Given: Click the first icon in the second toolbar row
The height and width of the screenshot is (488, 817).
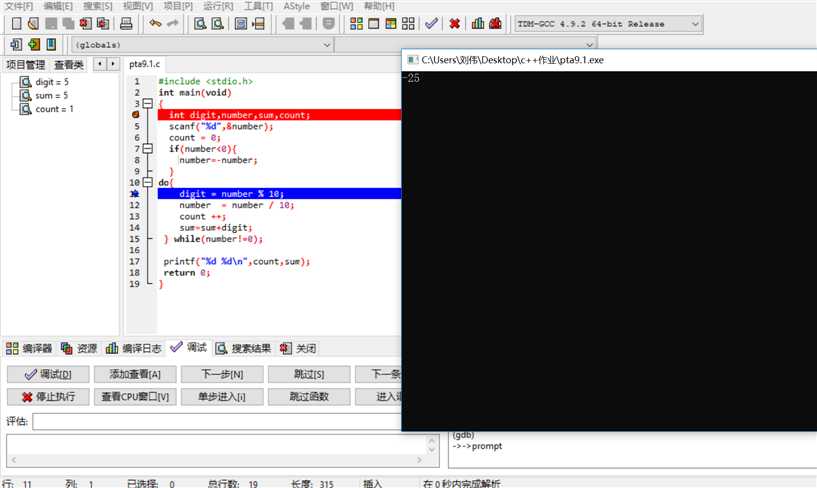Looking at the screenshot, I should [16, 45].
